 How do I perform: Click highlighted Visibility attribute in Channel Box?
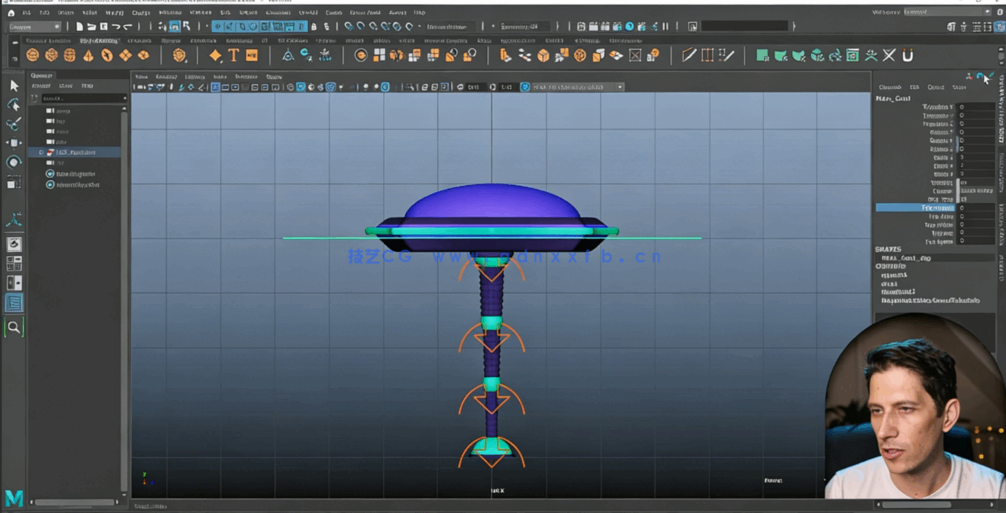tap(915, 208)
